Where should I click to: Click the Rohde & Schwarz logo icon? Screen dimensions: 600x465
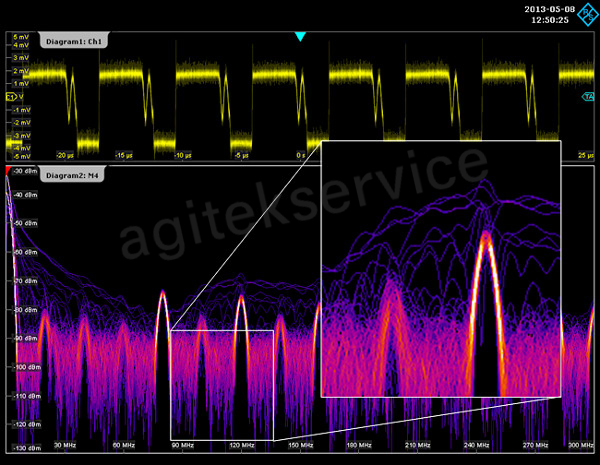click(587, 14)
